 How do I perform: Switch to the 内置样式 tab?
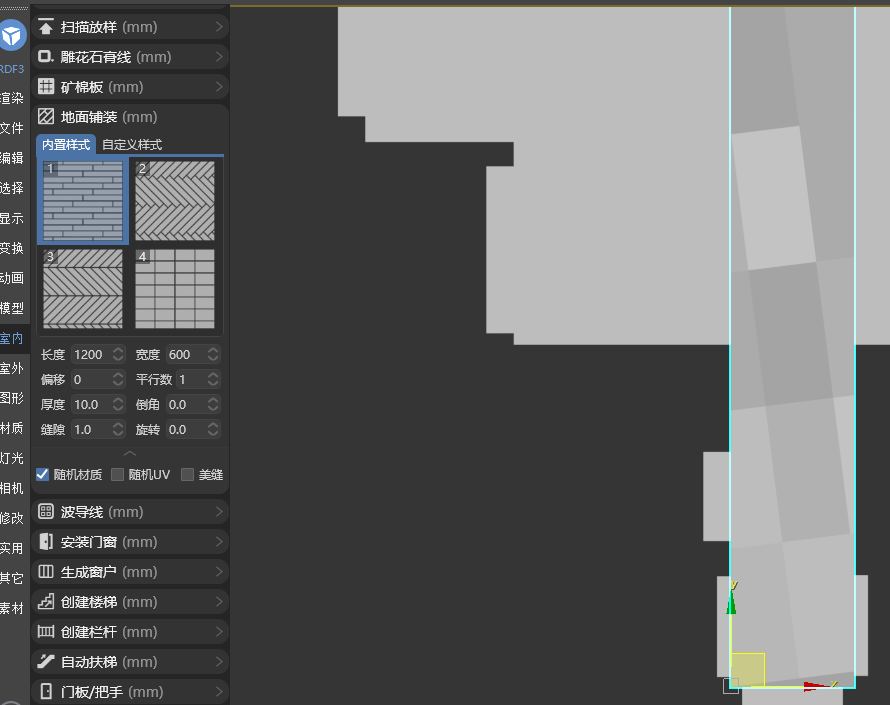(66, 145)
